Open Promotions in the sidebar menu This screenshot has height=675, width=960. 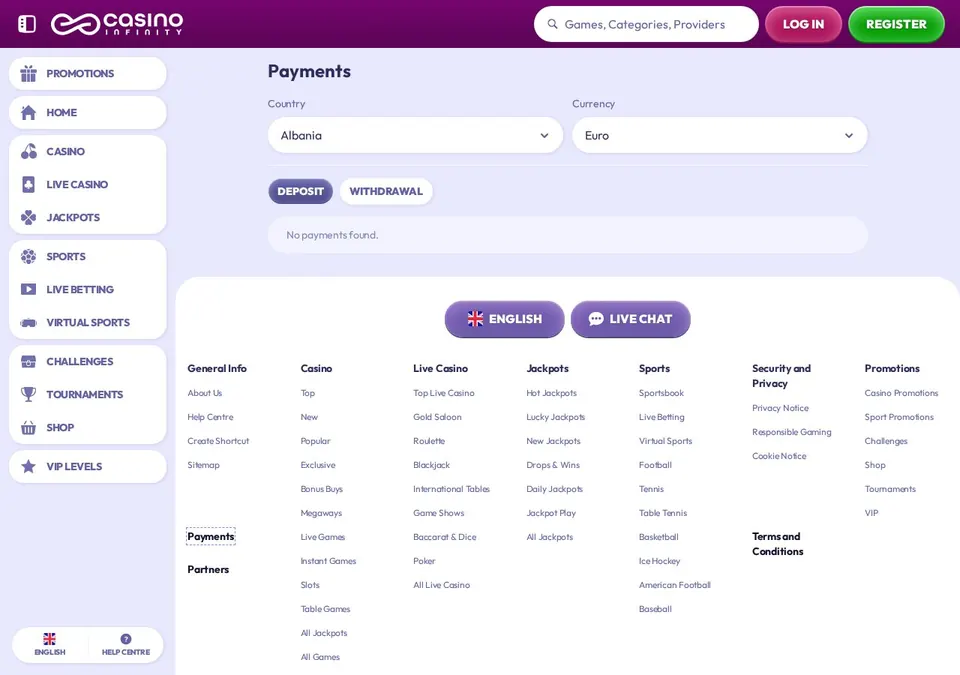point(88,74)
